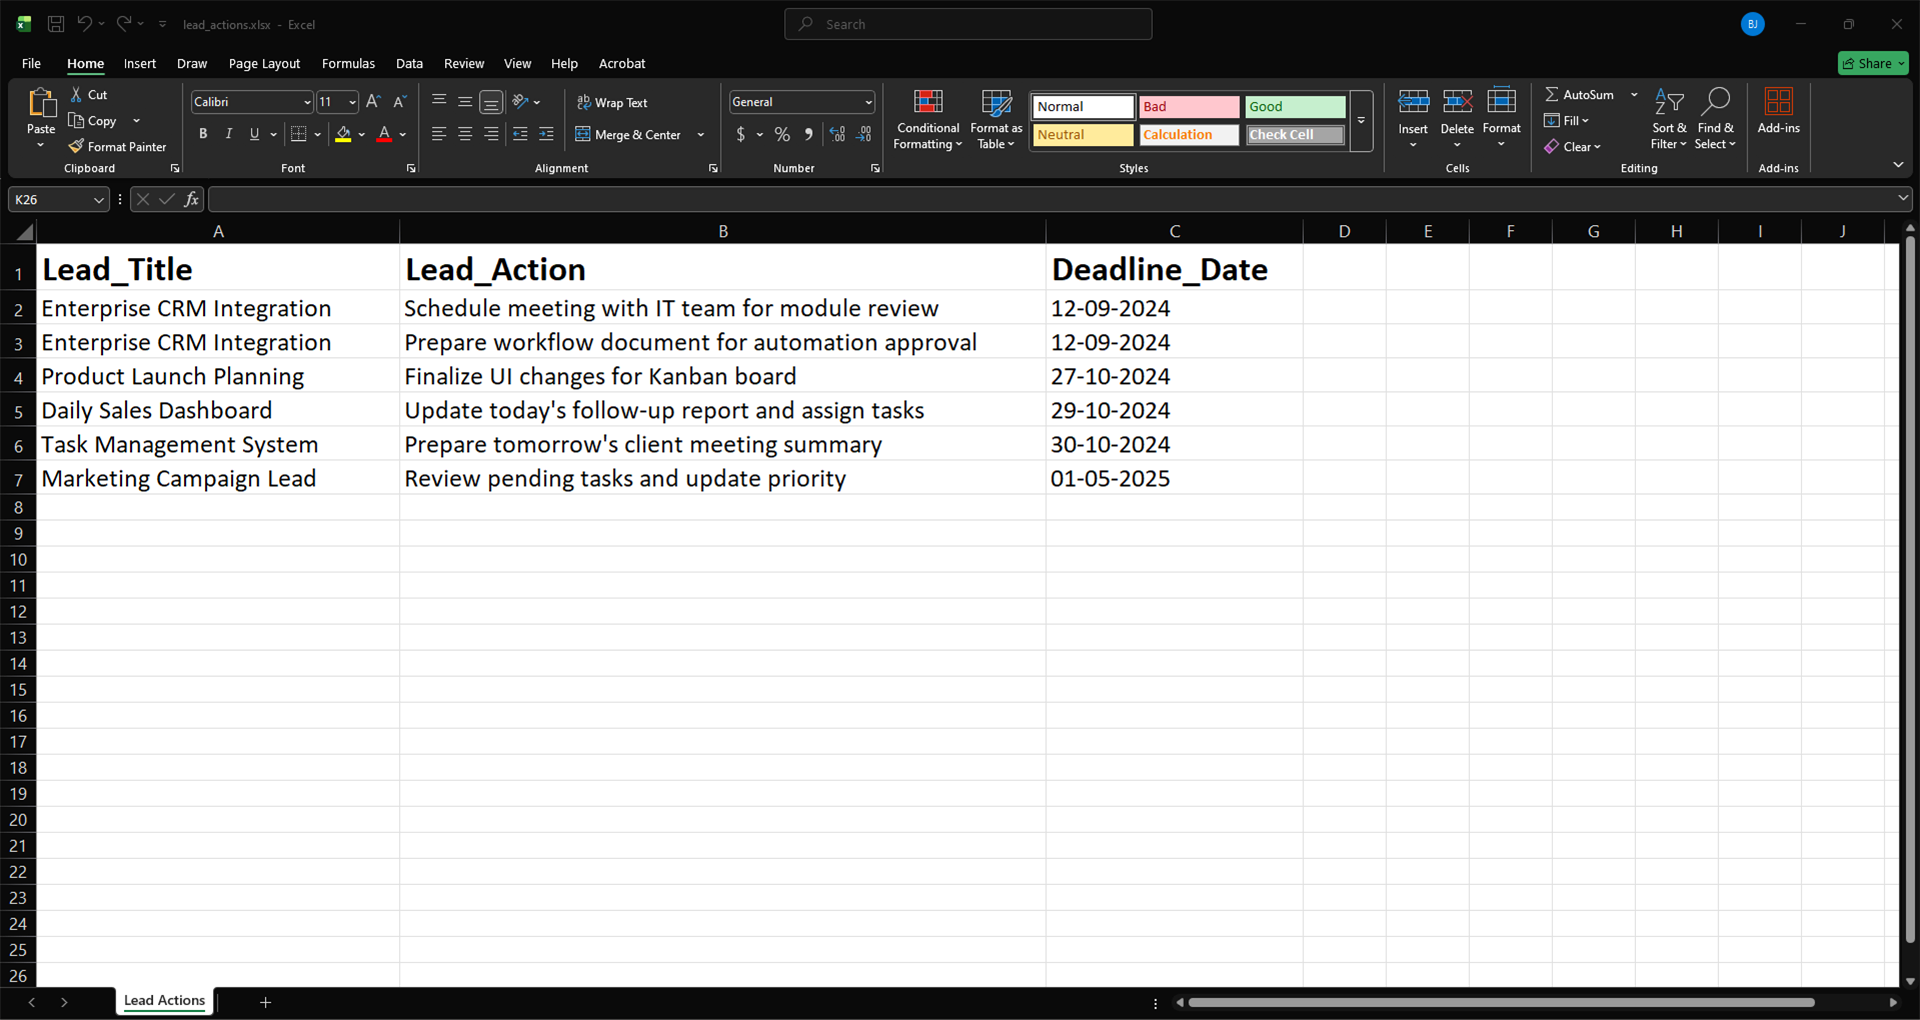The width and height of the screenshot is (1920, 1020).
Task: Toggle Bold formatting
Action: pos(203,134)
